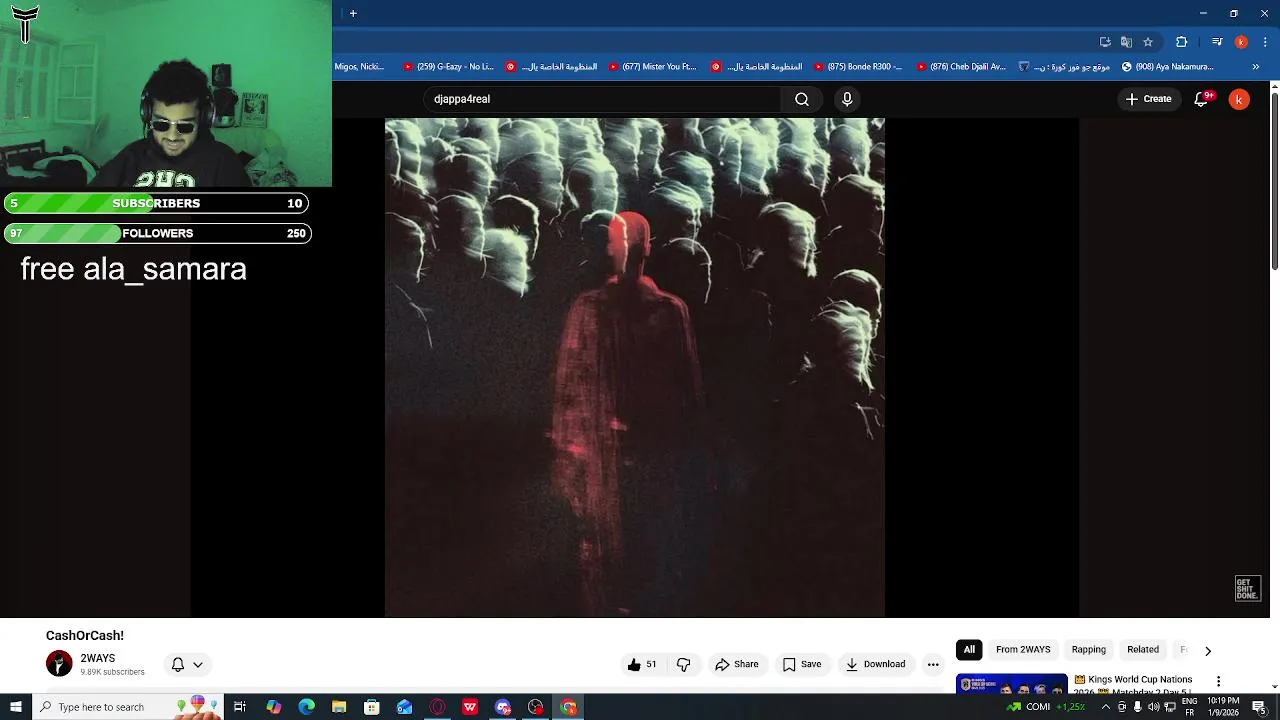Save the video to playlist
The height and width of the screenshot is (720, 1280).
pos(802,664)
